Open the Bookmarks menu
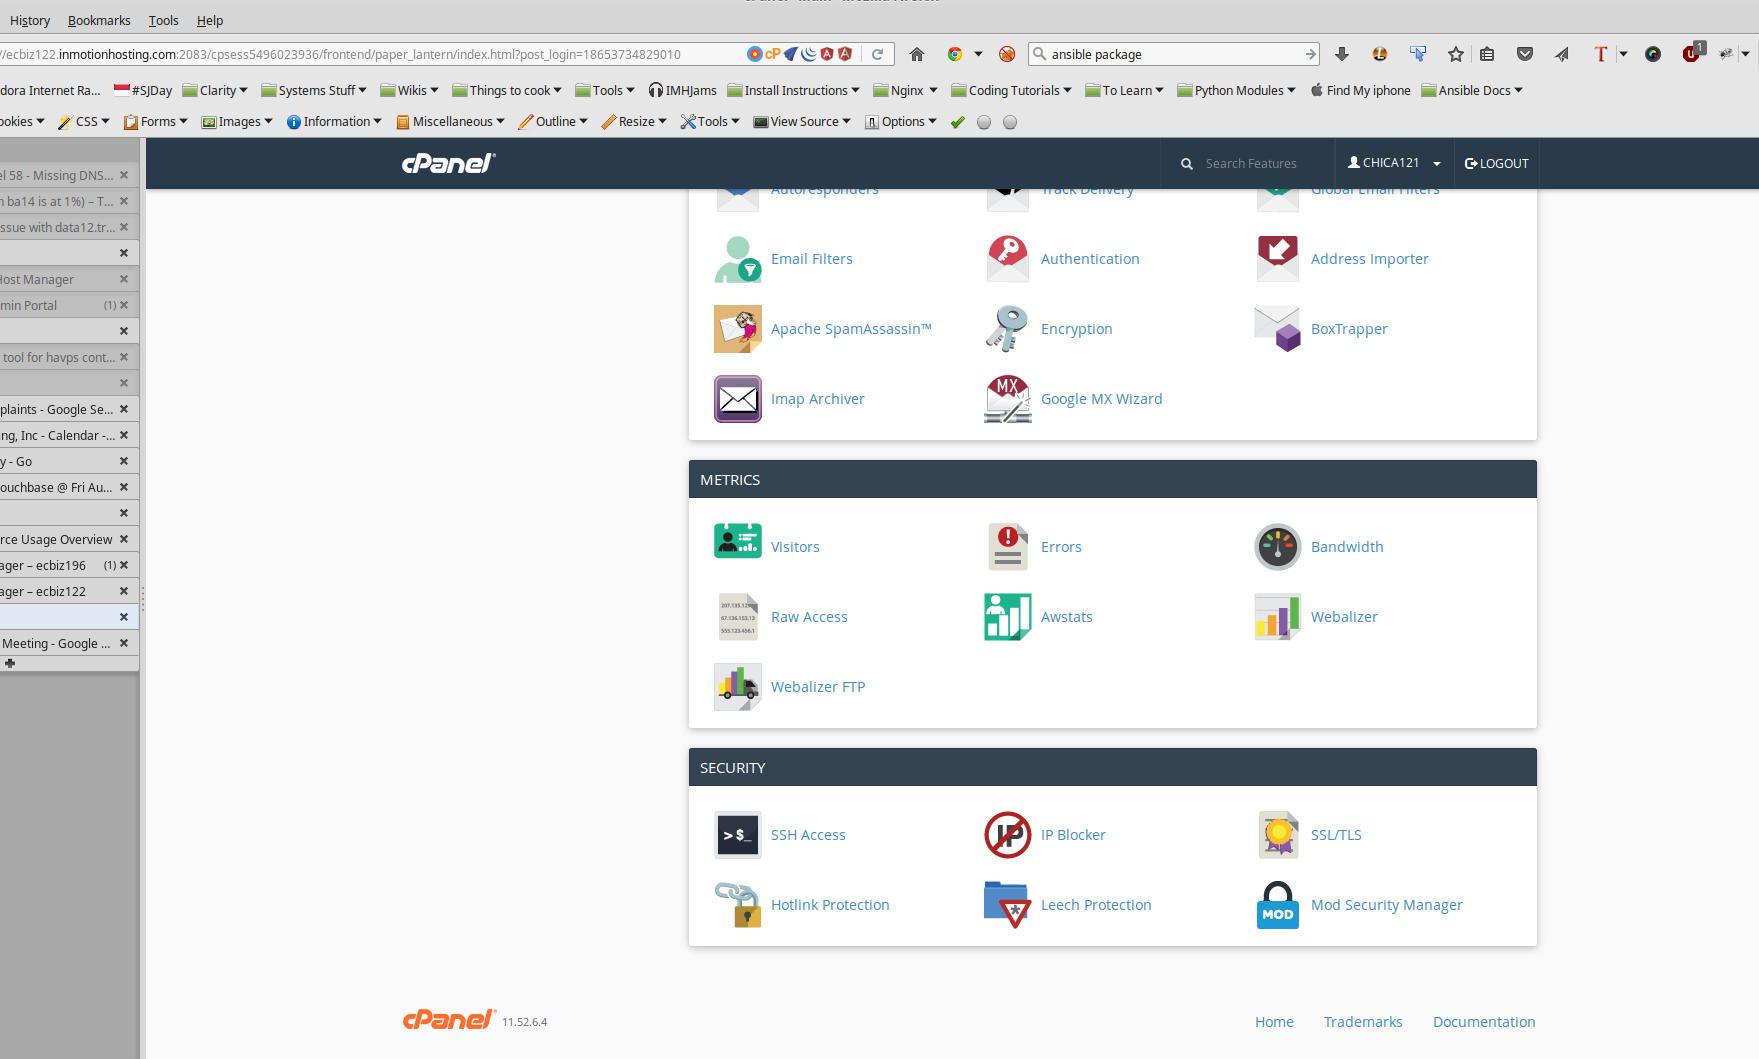Viewport: 1759px width, 1059px height. [99, 20]
